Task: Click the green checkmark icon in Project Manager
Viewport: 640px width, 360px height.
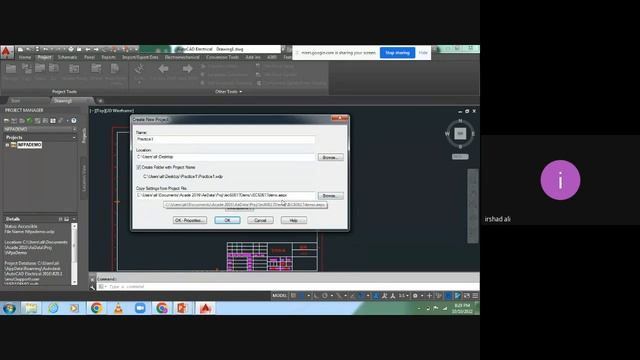Action: pyautogui.click(x=29, y=120)
